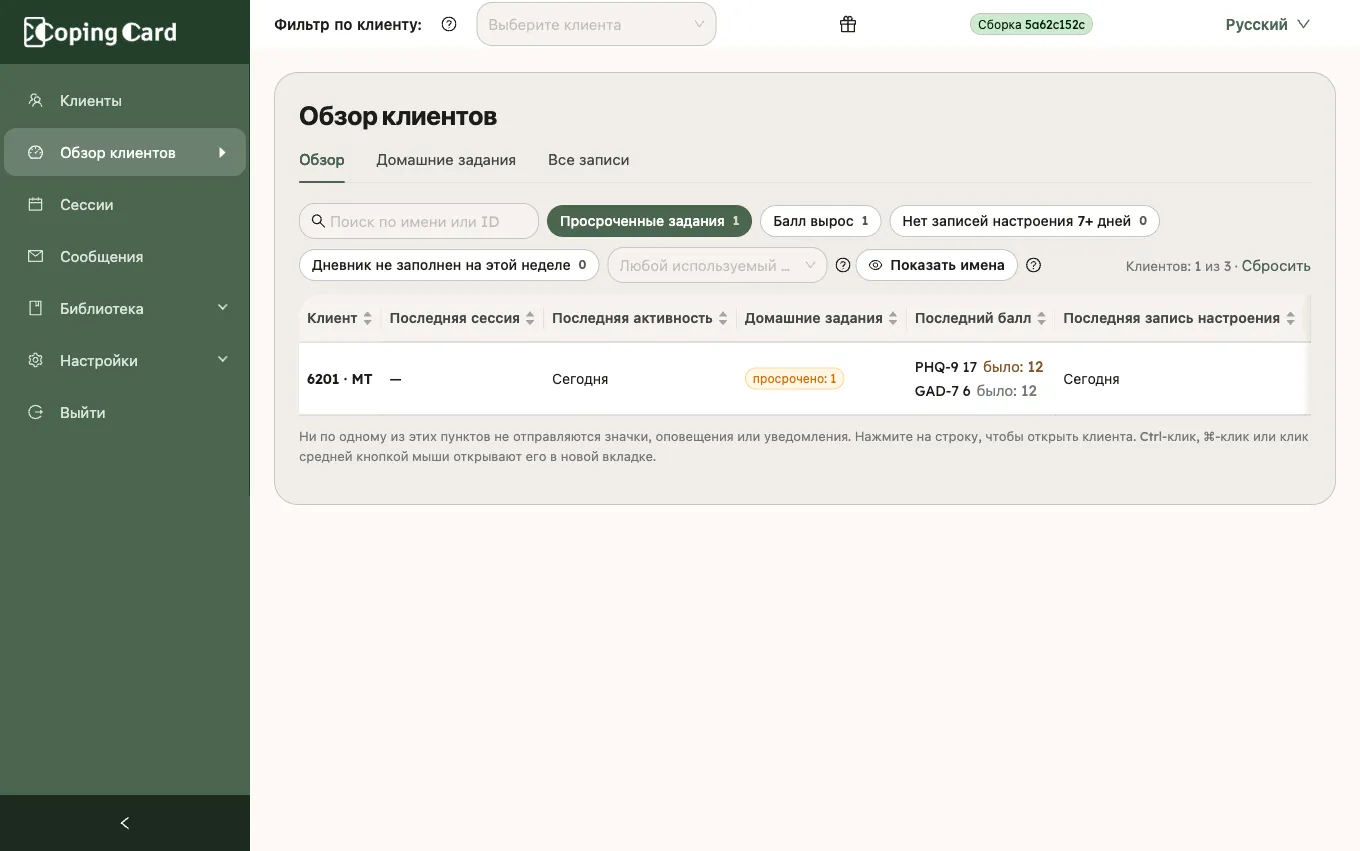This screenshot has height=851, width=1360.
Task: Toggle Нет записей настроения 7+ дней filter
Action: (x=1024, y=221)
